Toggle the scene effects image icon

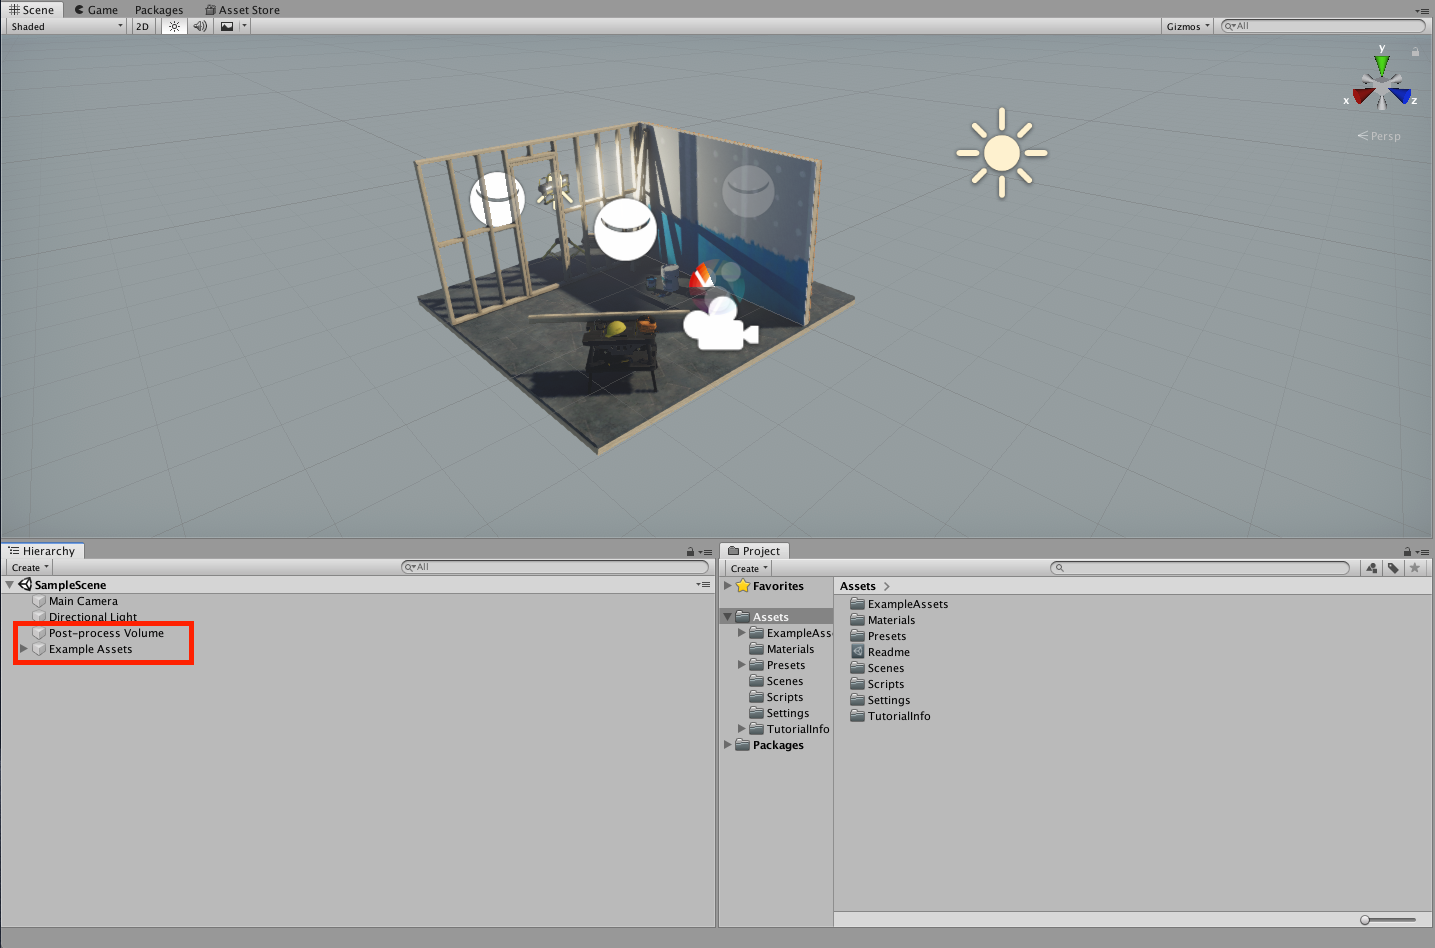pos(226,26)
